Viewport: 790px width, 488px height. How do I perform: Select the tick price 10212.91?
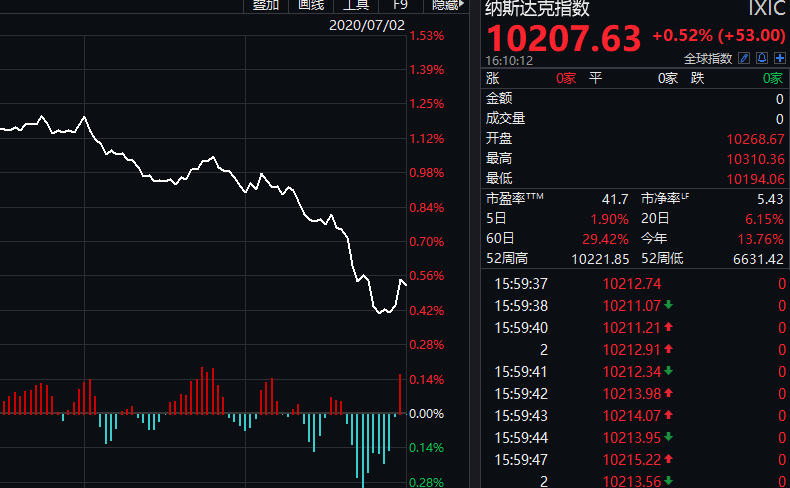[x=631, y=350]
